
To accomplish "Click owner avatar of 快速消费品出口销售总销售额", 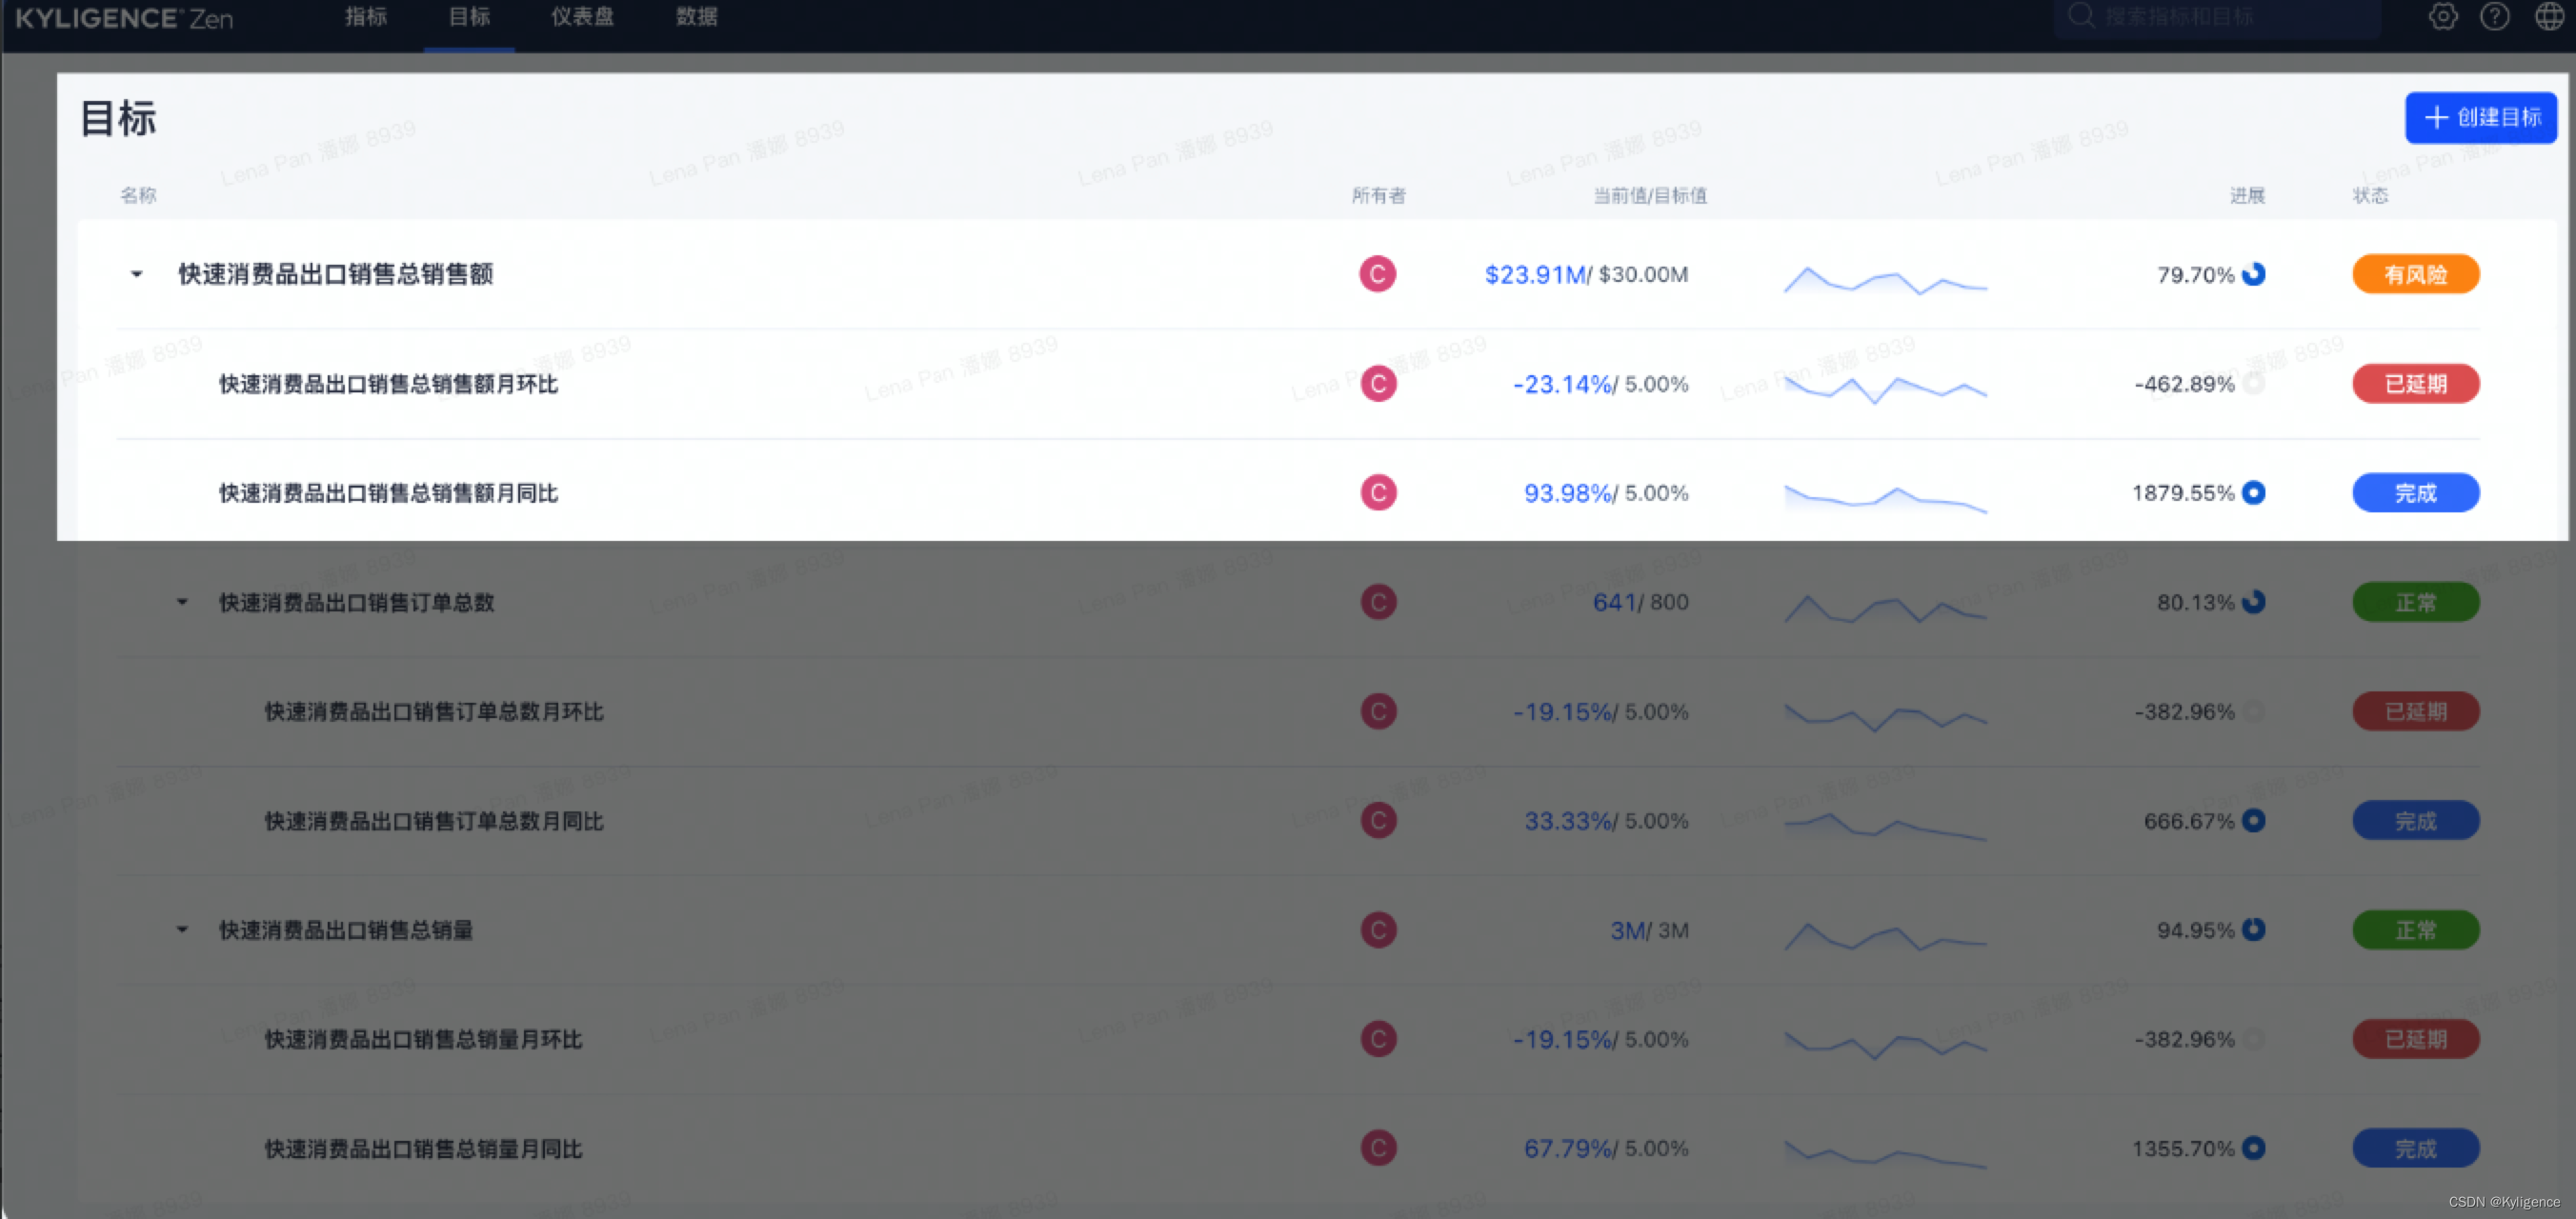I will [x=1377, y=274].
